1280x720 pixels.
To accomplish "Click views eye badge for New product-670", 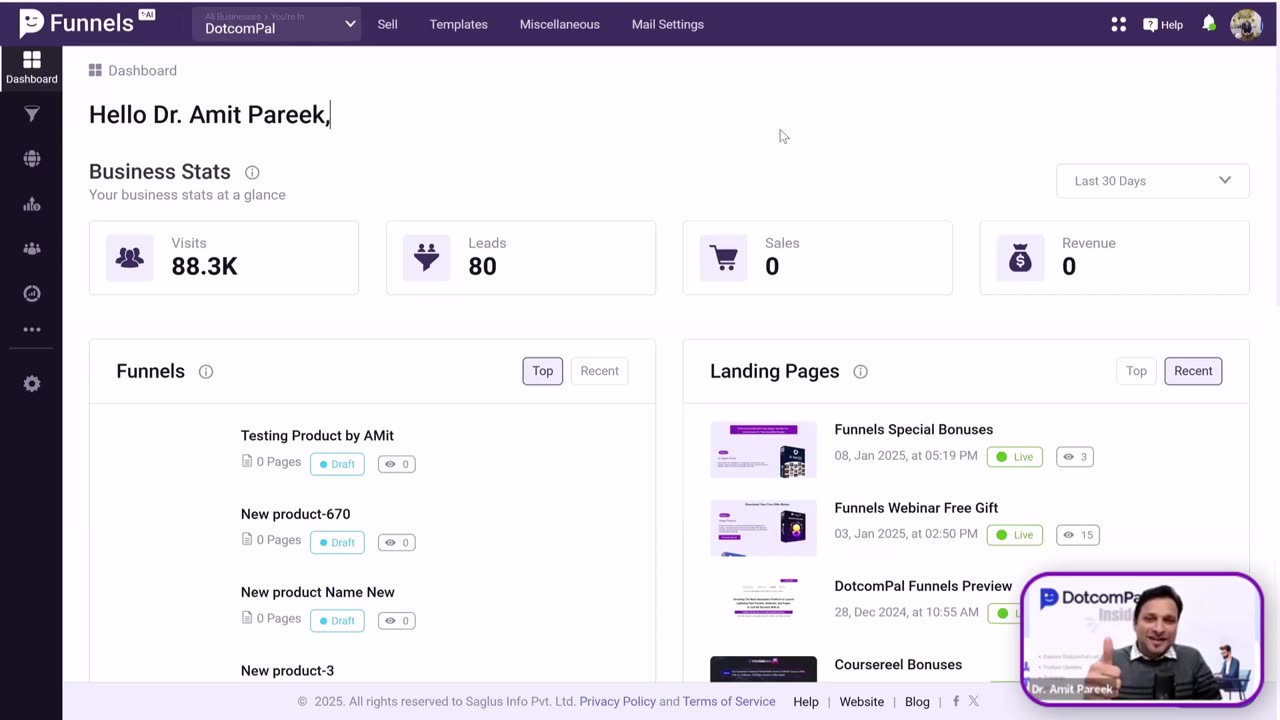I will tap(396, 542).
